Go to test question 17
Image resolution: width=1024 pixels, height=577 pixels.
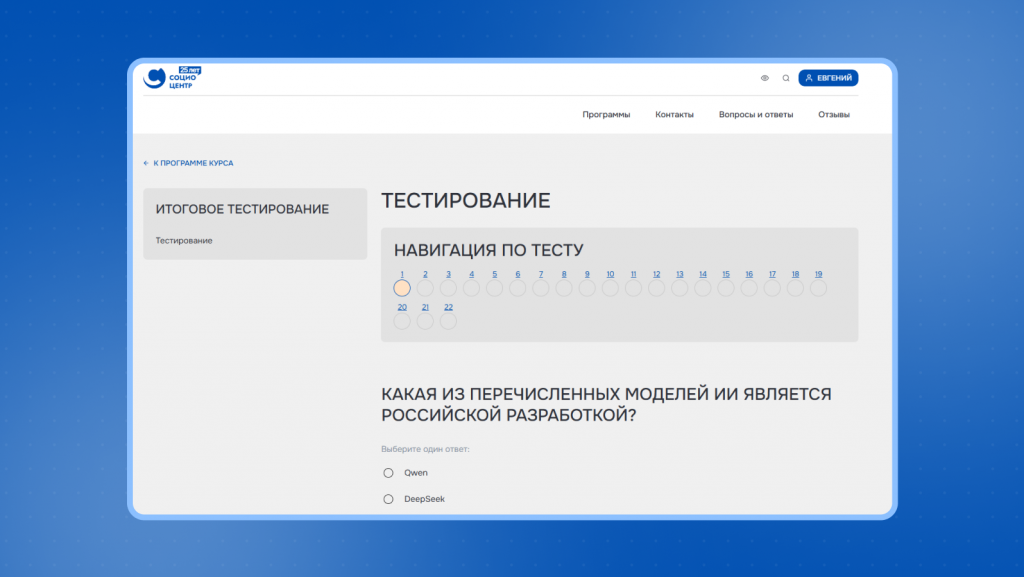(x=772, y=274)
